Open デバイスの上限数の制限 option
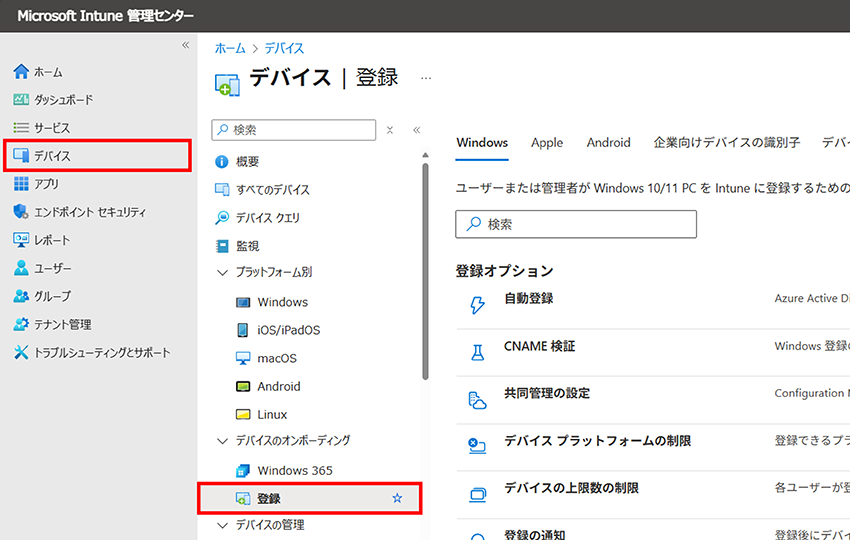 click(571, 488)
